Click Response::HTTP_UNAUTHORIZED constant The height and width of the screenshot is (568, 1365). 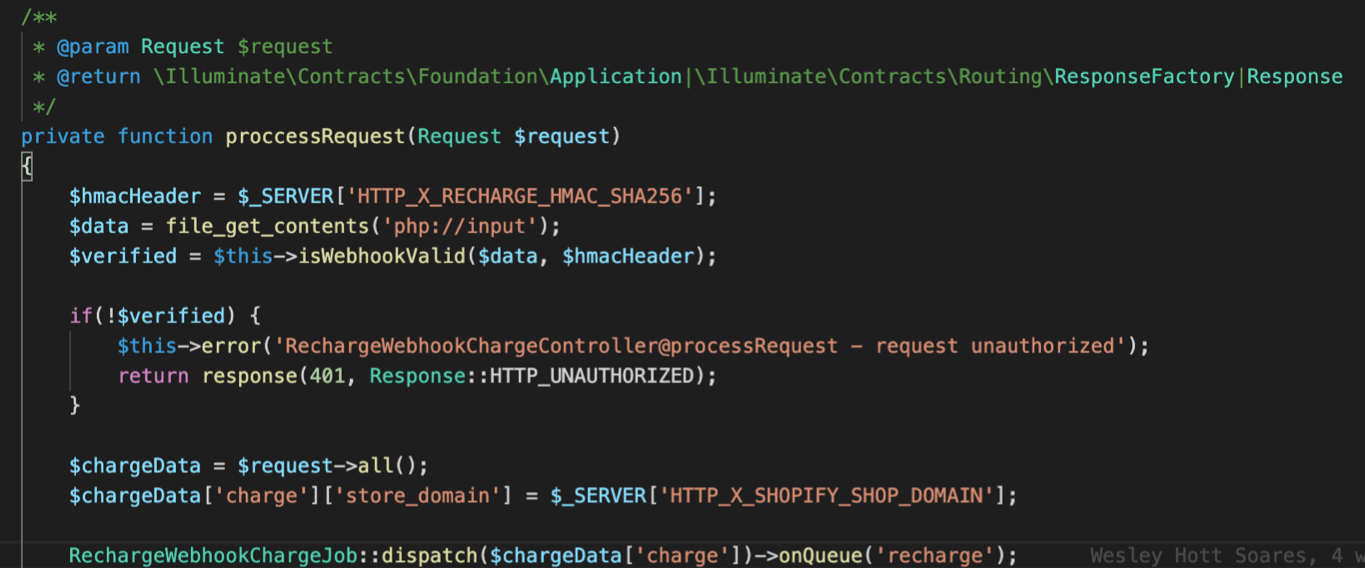(532, 376)
